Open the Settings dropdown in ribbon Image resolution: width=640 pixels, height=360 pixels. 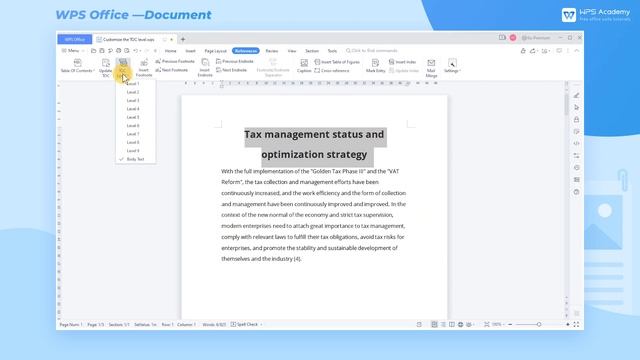tap(452, 66)
